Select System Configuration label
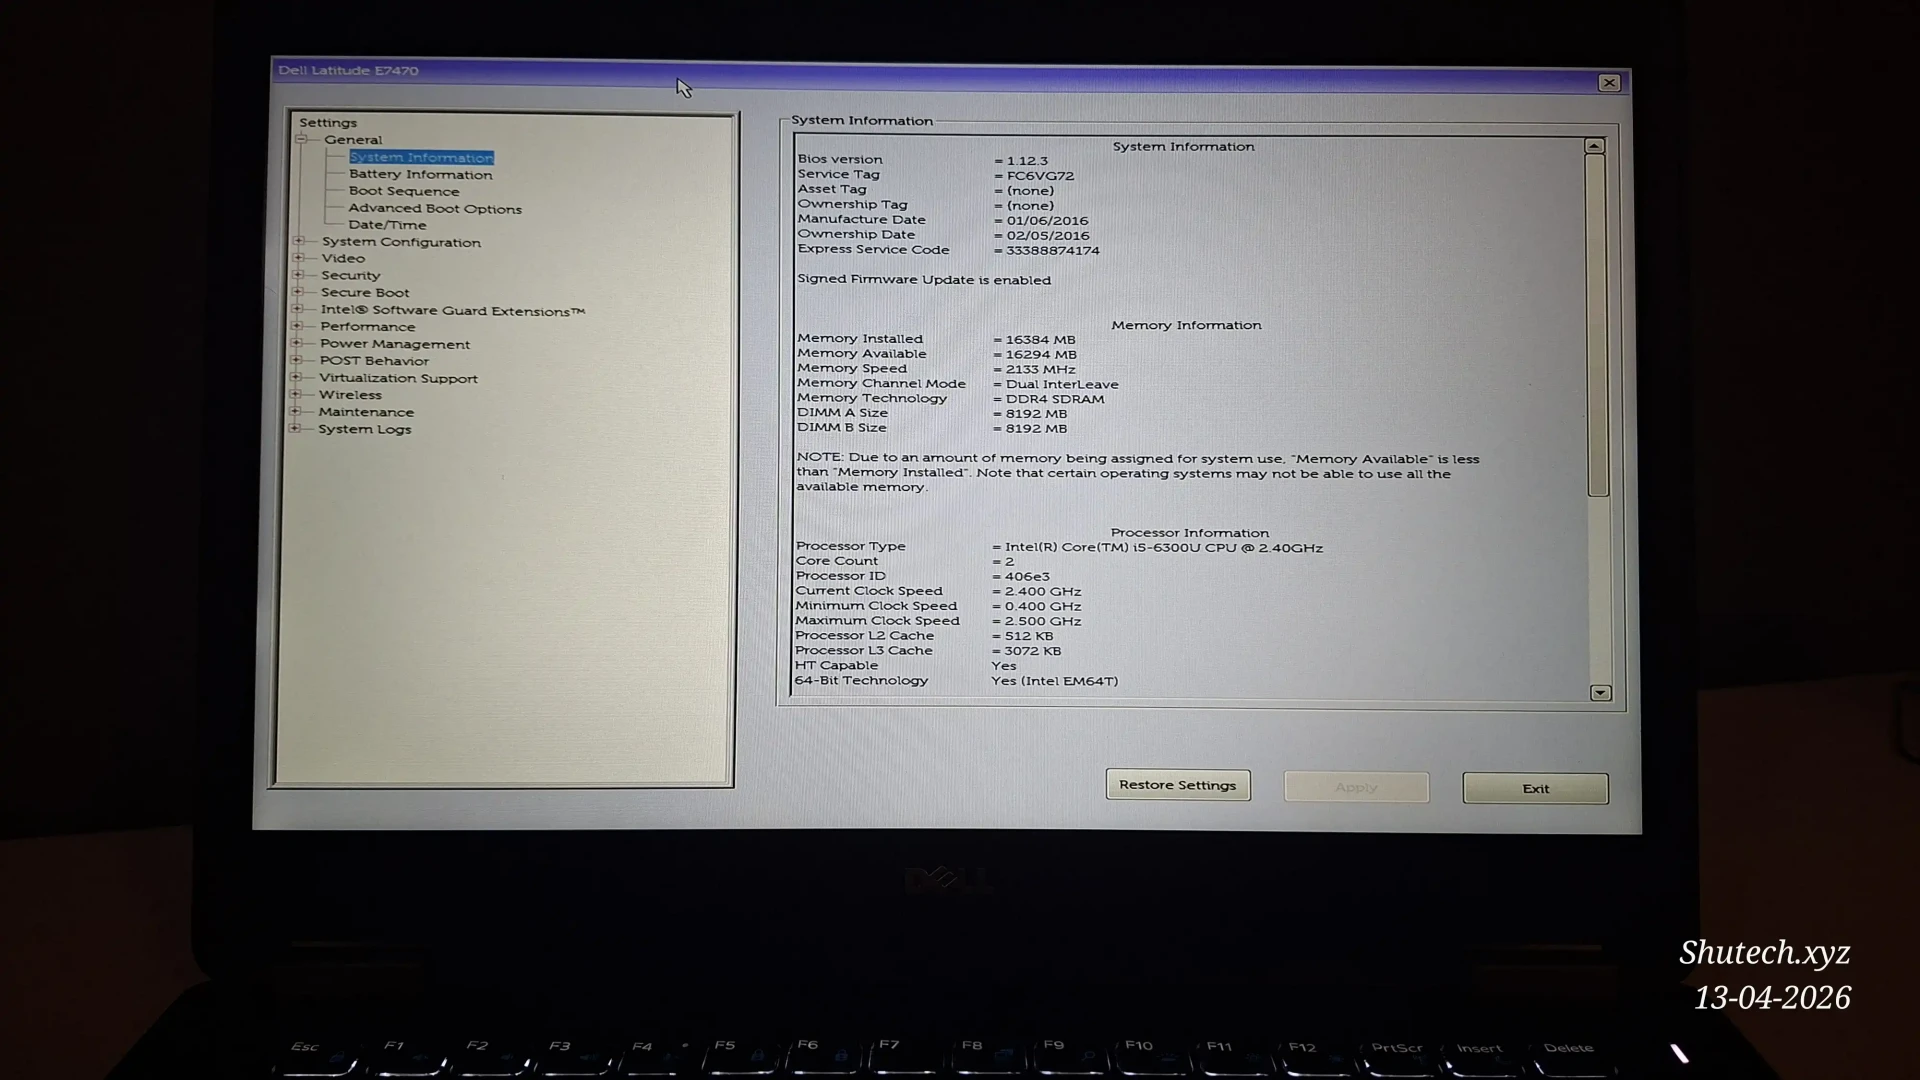The height and width of the screenshot is (1080, 1920). [401, 242]
